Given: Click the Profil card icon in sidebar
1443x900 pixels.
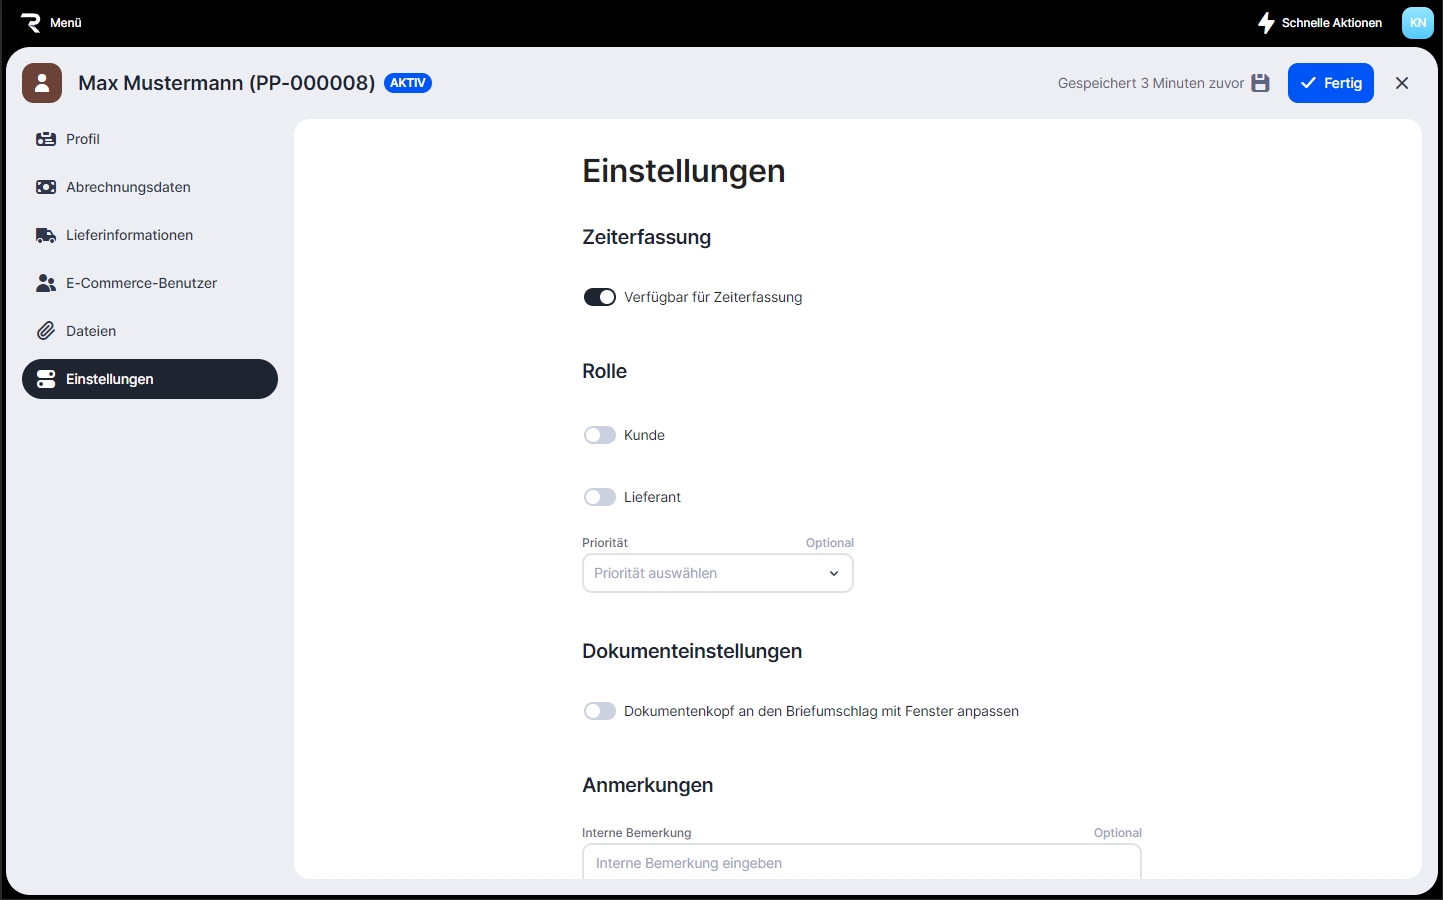Looking at the screenshot, I should coord(46,139).
